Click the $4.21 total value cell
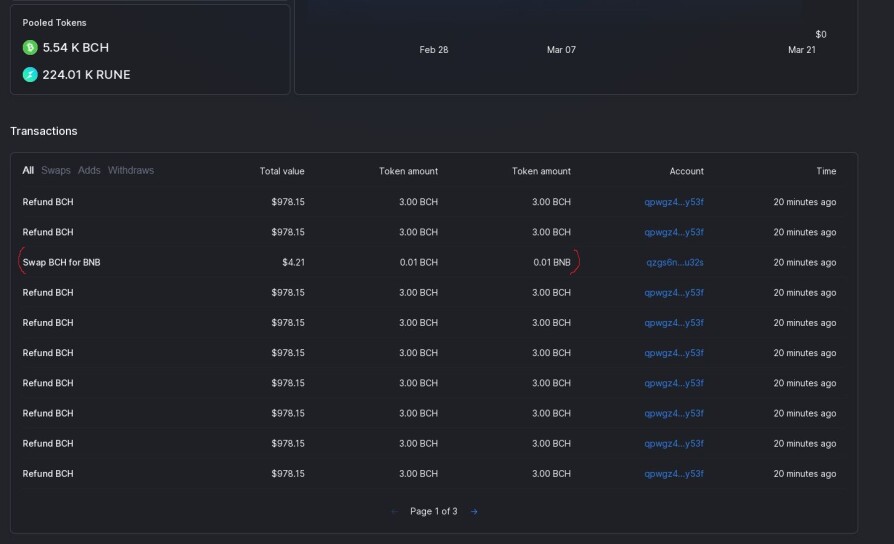The image size is (894, 544). point(293,262)
